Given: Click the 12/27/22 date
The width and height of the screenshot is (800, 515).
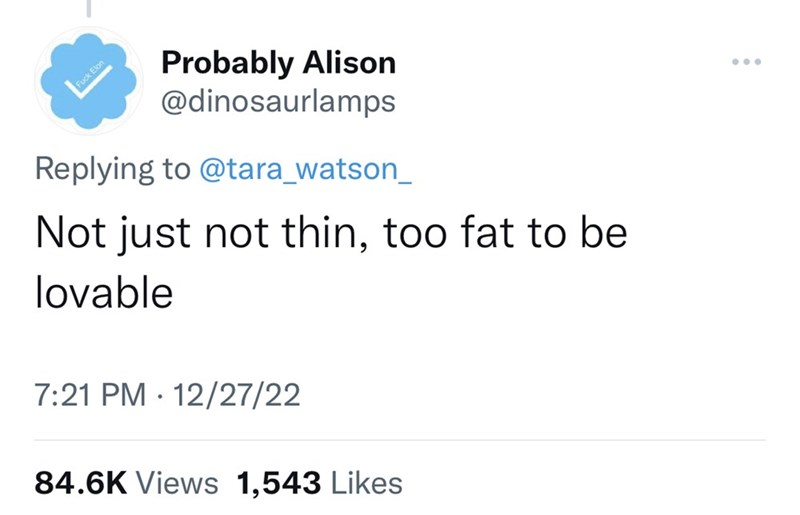Looking at the screenshot, I should pyautogui.click(x=237, y=395).
